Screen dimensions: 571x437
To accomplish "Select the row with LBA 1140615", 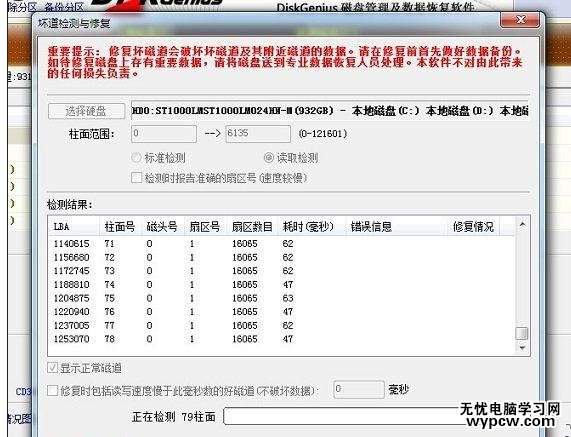I will [x=281, y=244].
